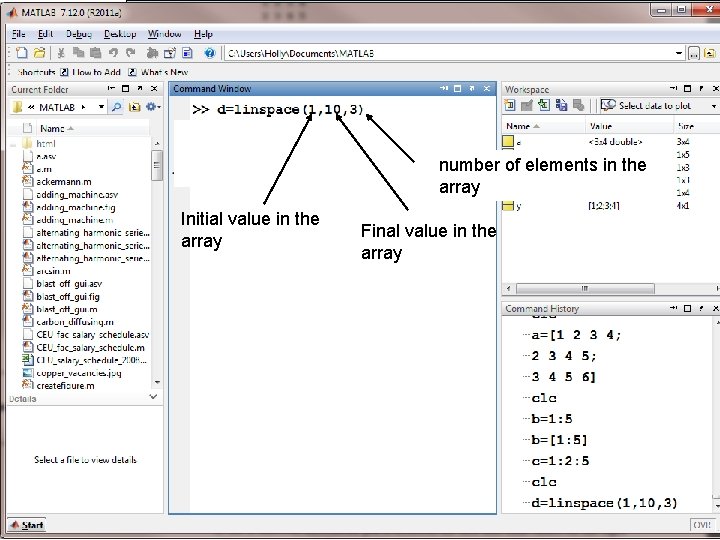Click Import Data icon in Workspace toolbar
Viewport: 720px width, 540px height.
click(x=544, y=106)
